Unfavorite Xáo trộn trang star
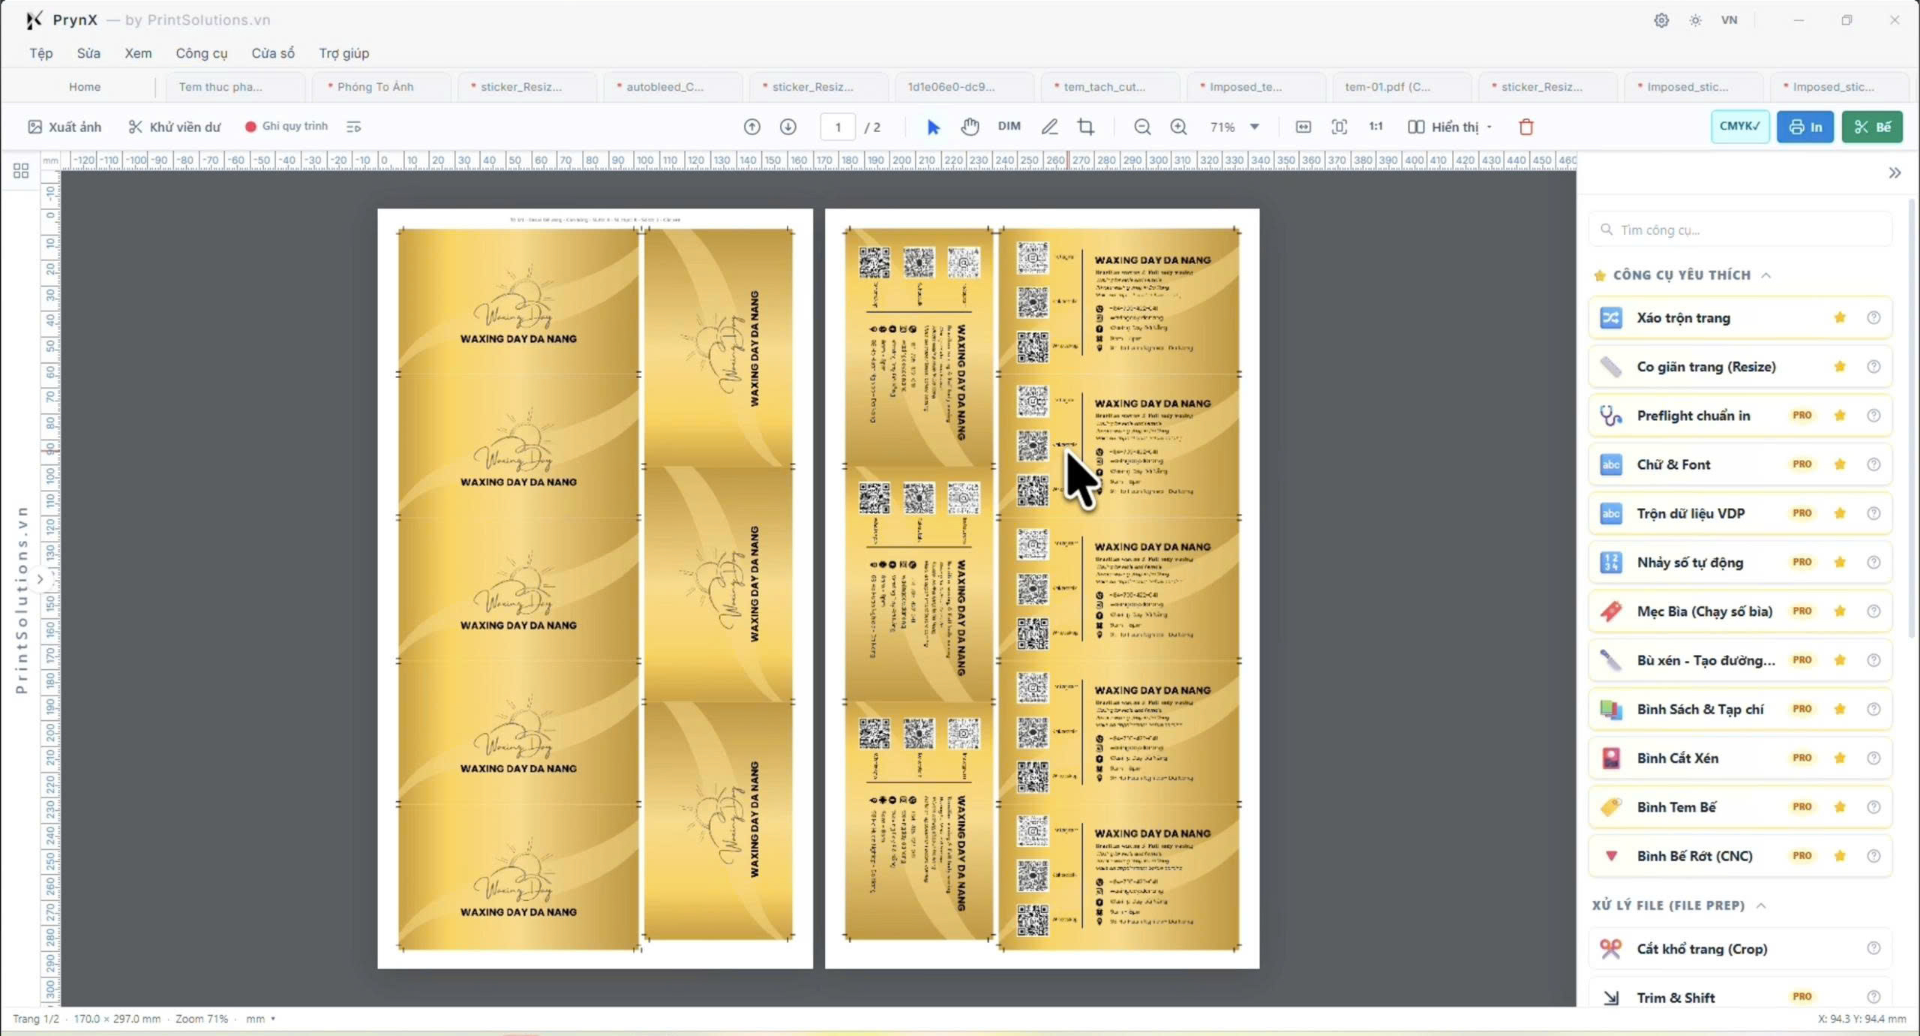1920x1036 pixels. coord(1839,318)
